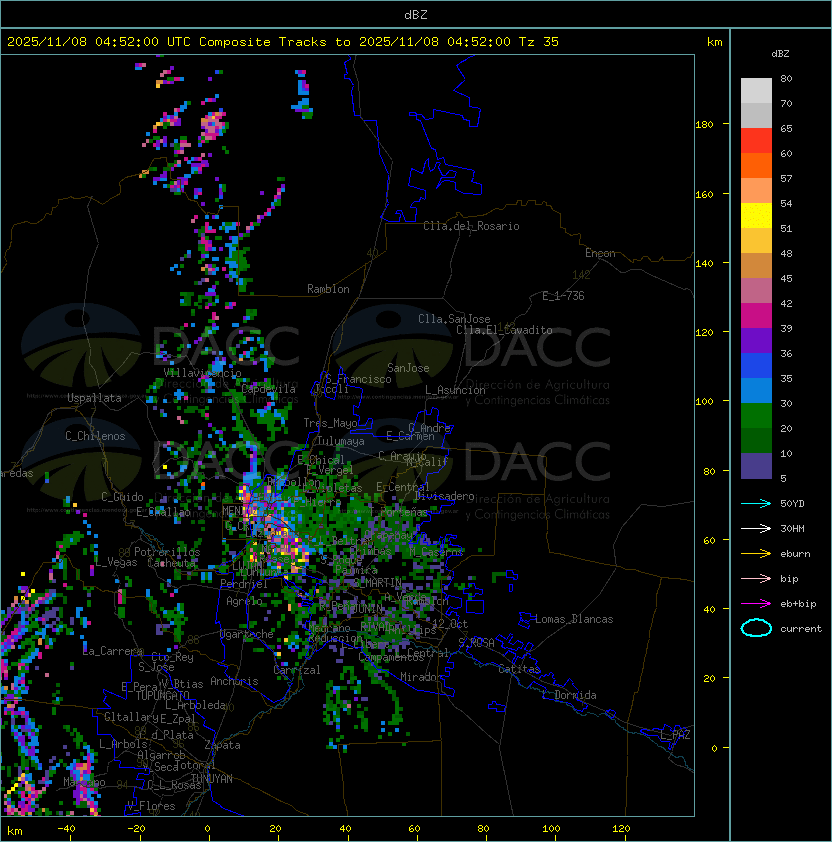
Task: Pick the red swatch between 65 and 60
Action: tap(756, 141)
